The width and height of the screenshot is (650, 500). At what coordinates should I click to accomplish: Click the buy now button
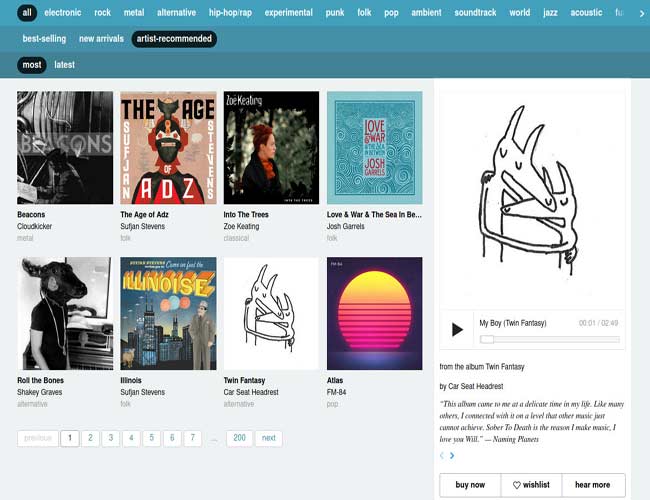tap(469, 485)
